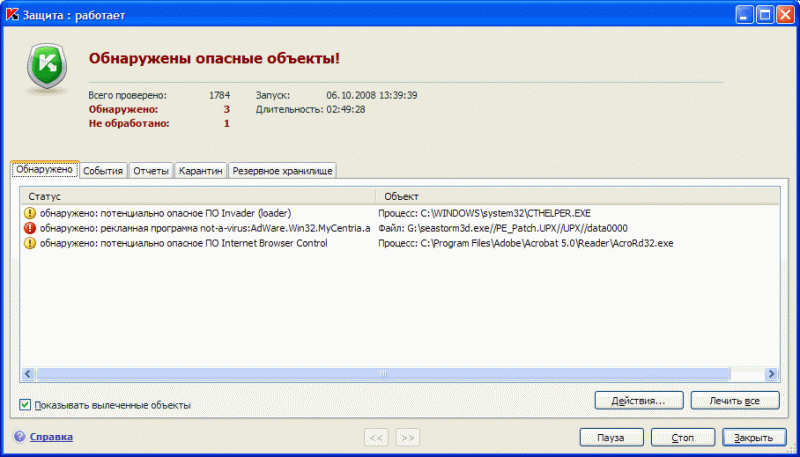Viewport: 800px width, 457px height.
Task: Toggle the Показывать вылеченные объекты checkbox
Action: pos(24,405)
